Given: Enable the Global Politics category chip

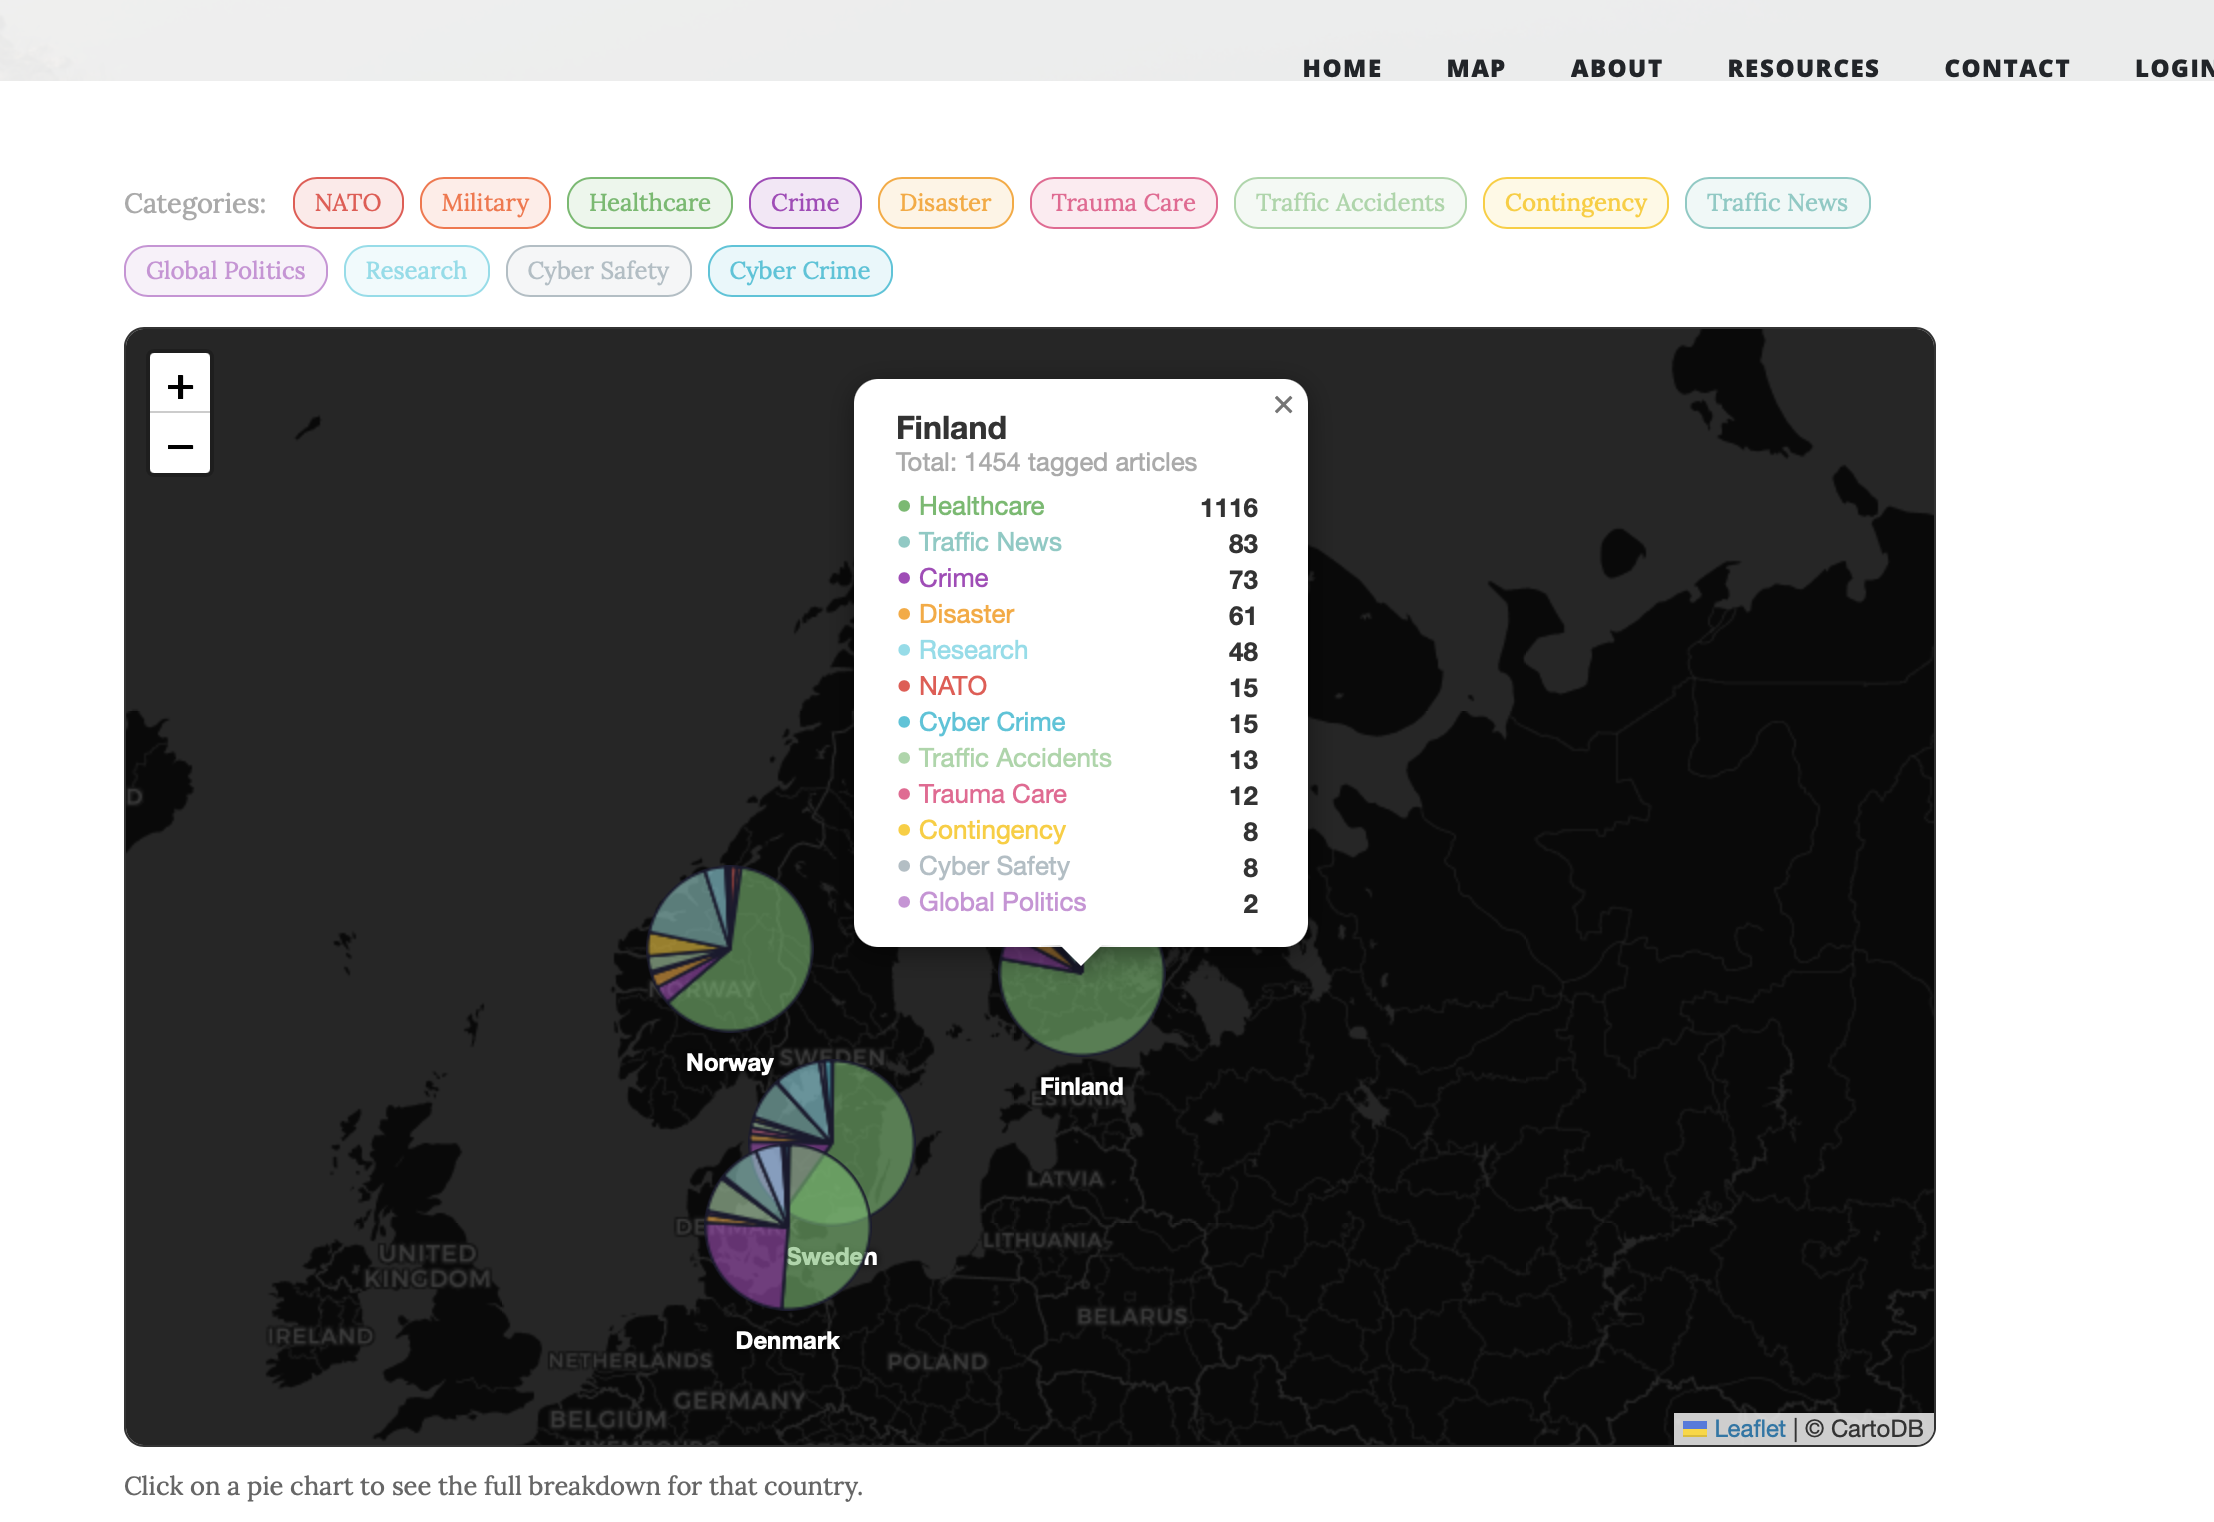Looking at the screenshot, I should point(226,271).
